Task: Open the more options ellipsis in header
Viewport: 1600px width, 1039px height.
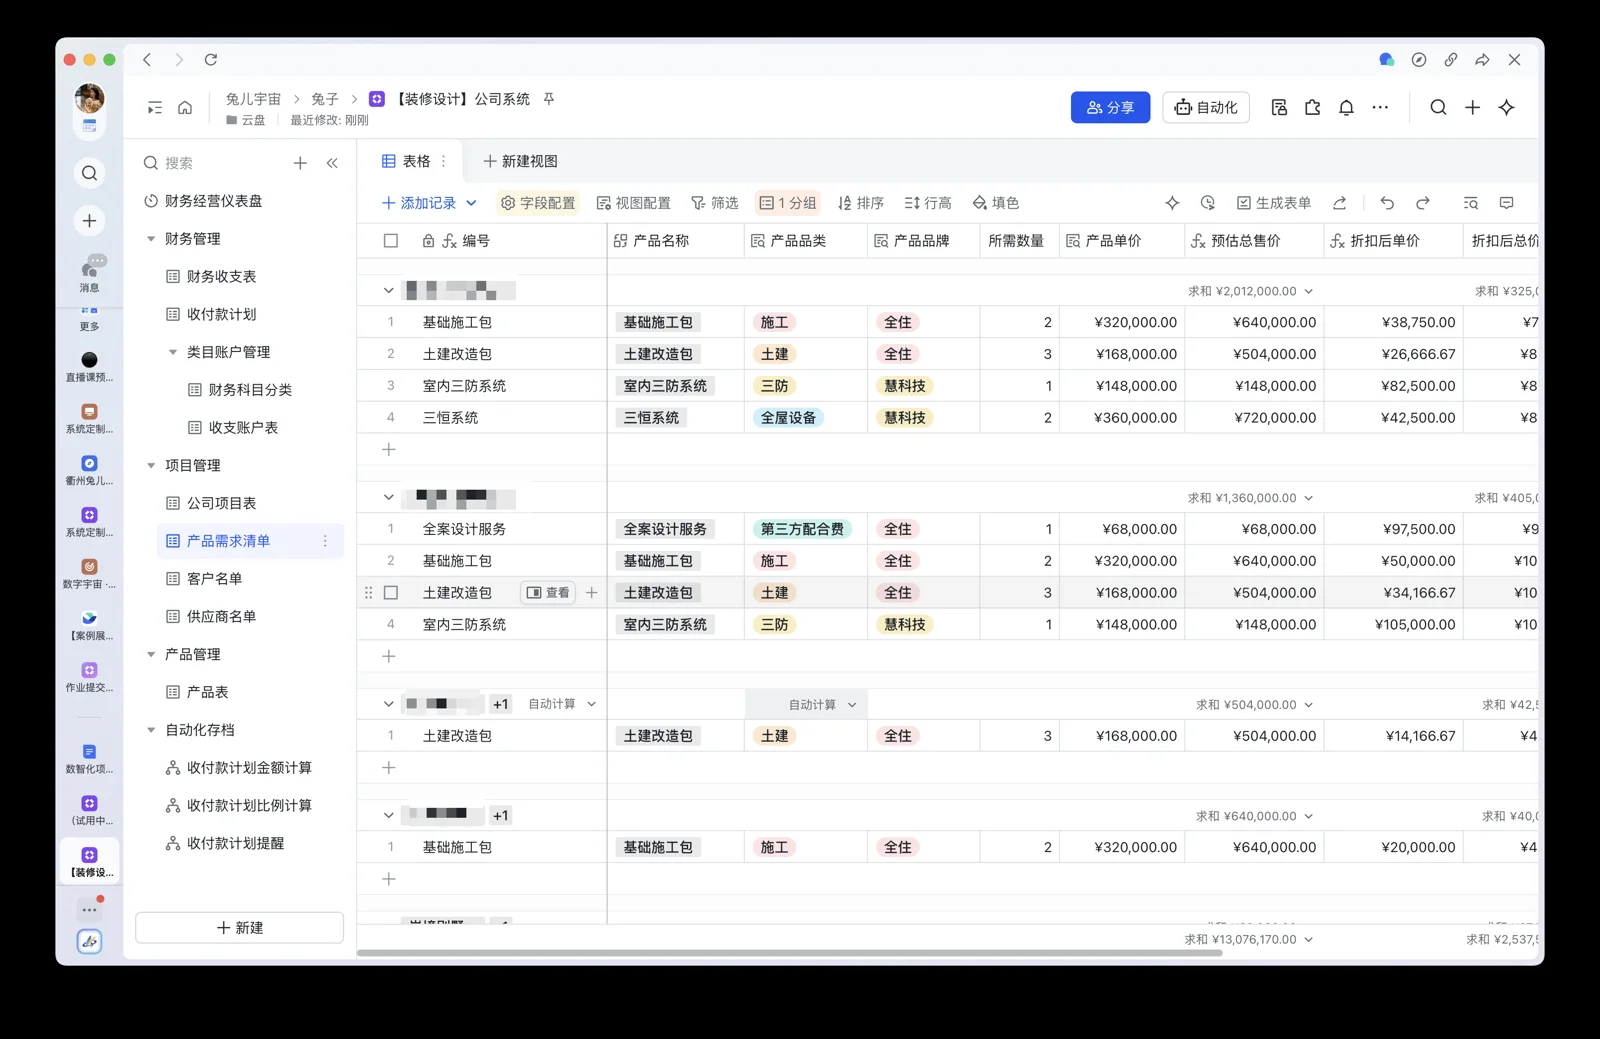Action: (1380, 108)
